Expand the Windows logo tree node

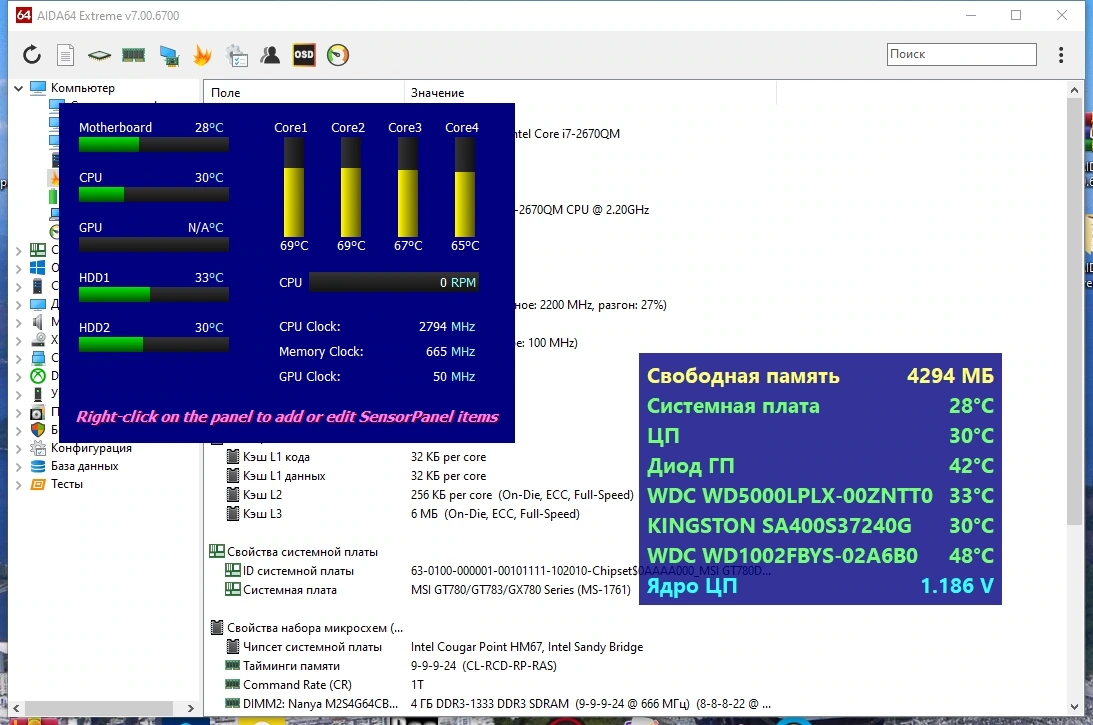click(x=19, y=268)
